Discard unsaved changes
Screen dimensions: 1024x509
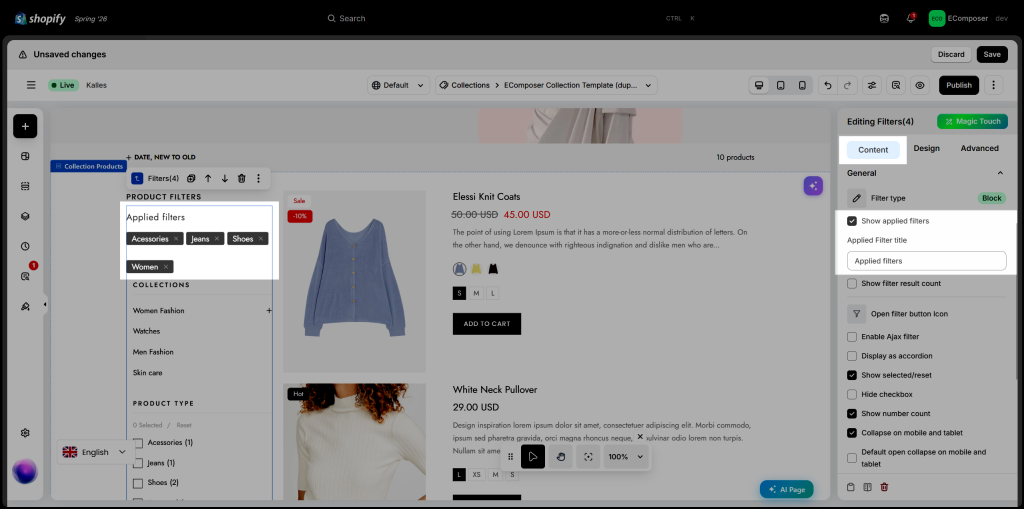[951, 54]
